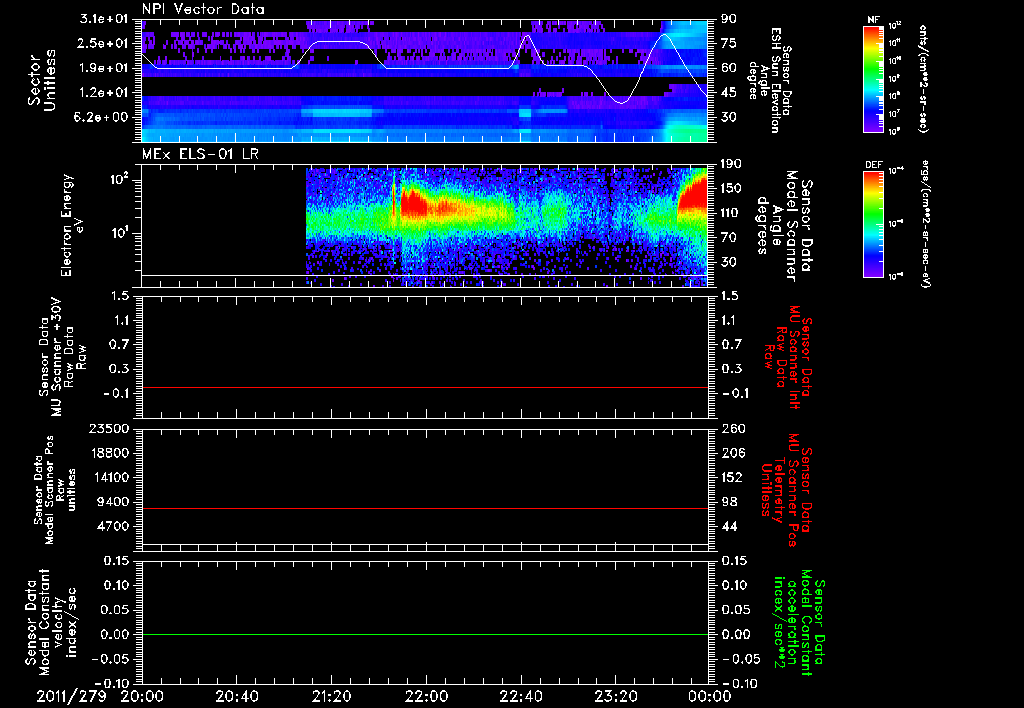The width and height of the screenshot is (1024, 708).
Task: Click the red electron burst in ELS spectrogram
Action: point(415,201)
